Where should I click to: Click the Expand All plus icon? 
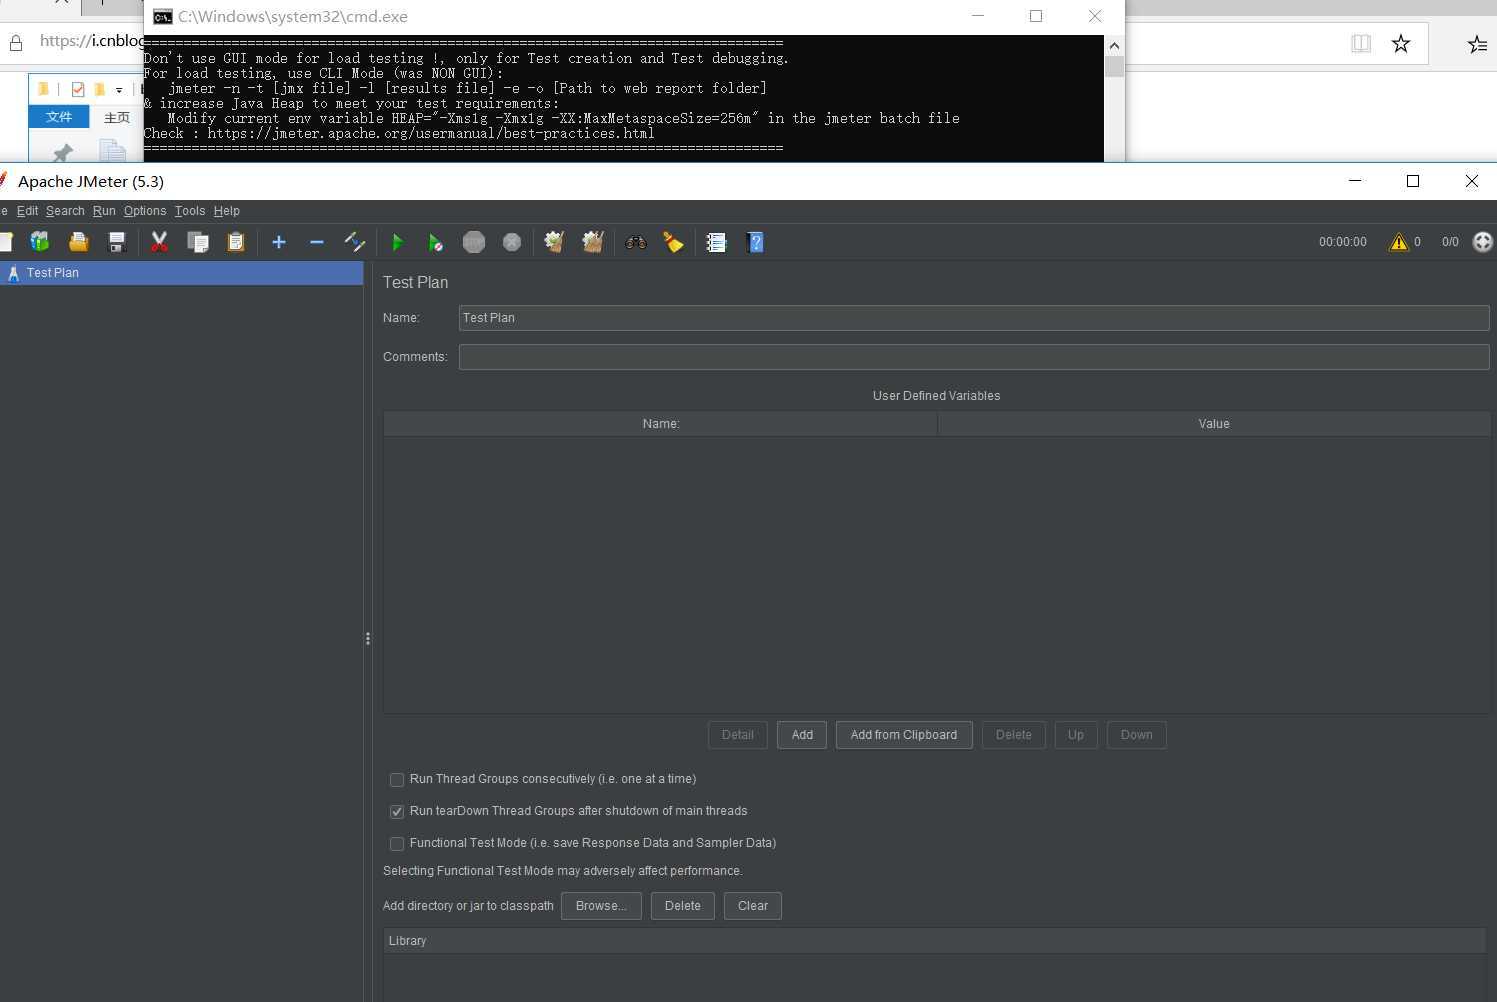tap(279, 242)
